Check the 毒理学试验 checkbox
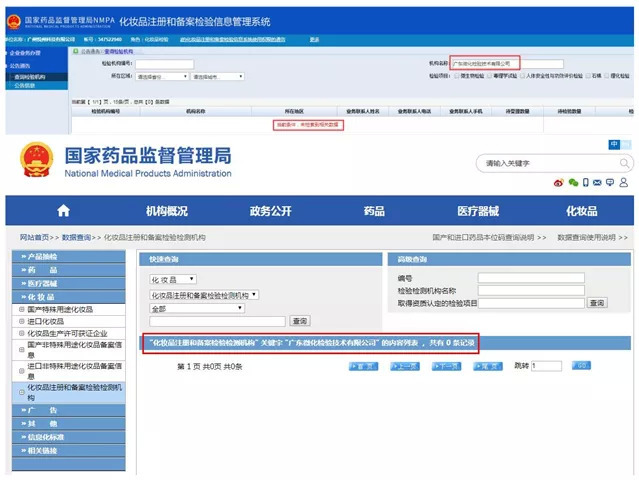 489,76
